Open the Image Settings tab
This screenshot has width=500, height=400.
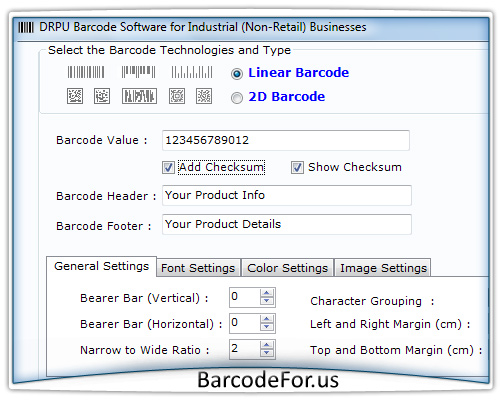coord(383,268)
